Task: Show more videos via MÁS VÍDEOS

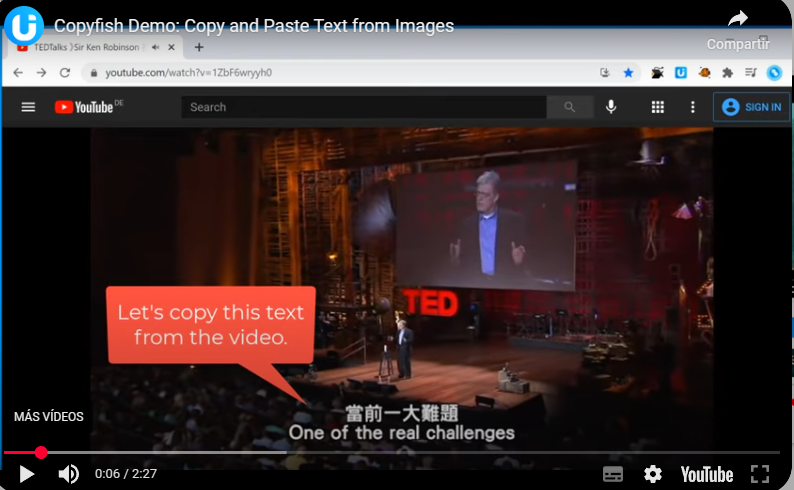Action: (x=49, y=417)
